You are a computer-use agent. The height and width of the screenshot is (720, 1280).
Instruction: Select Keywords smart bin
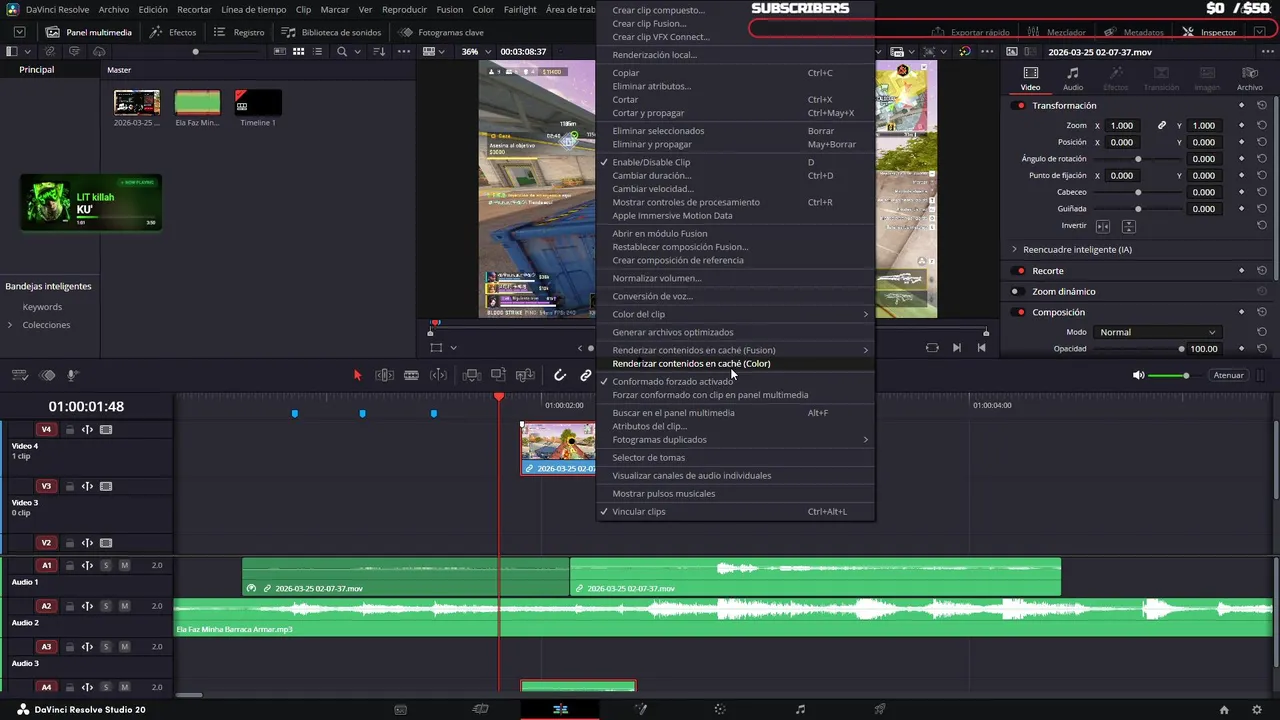(x=42, y=307)
